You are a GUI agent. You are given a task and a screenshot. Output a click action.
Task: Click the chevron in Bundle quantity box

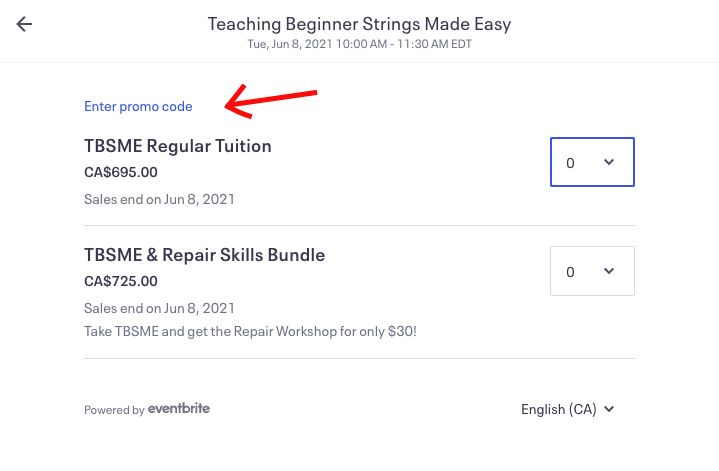click(x=609, y=271)
